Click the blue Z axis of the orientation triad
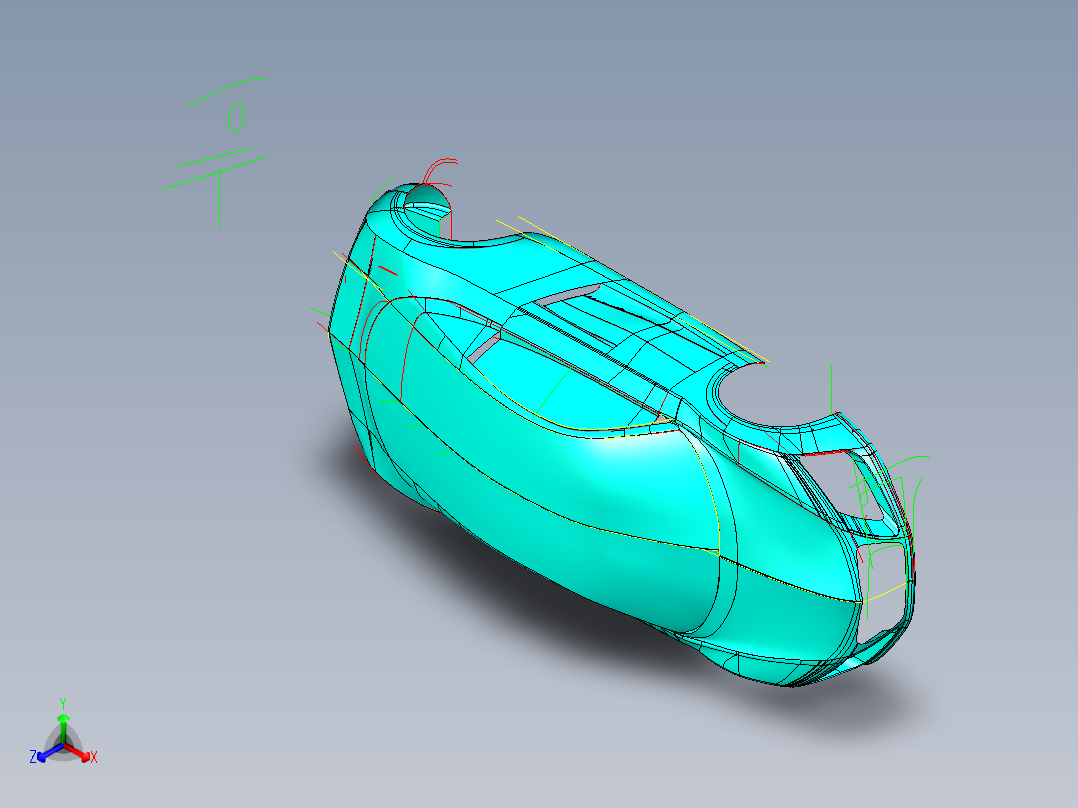Viewport: 1078px width, 808px height. 49,752
